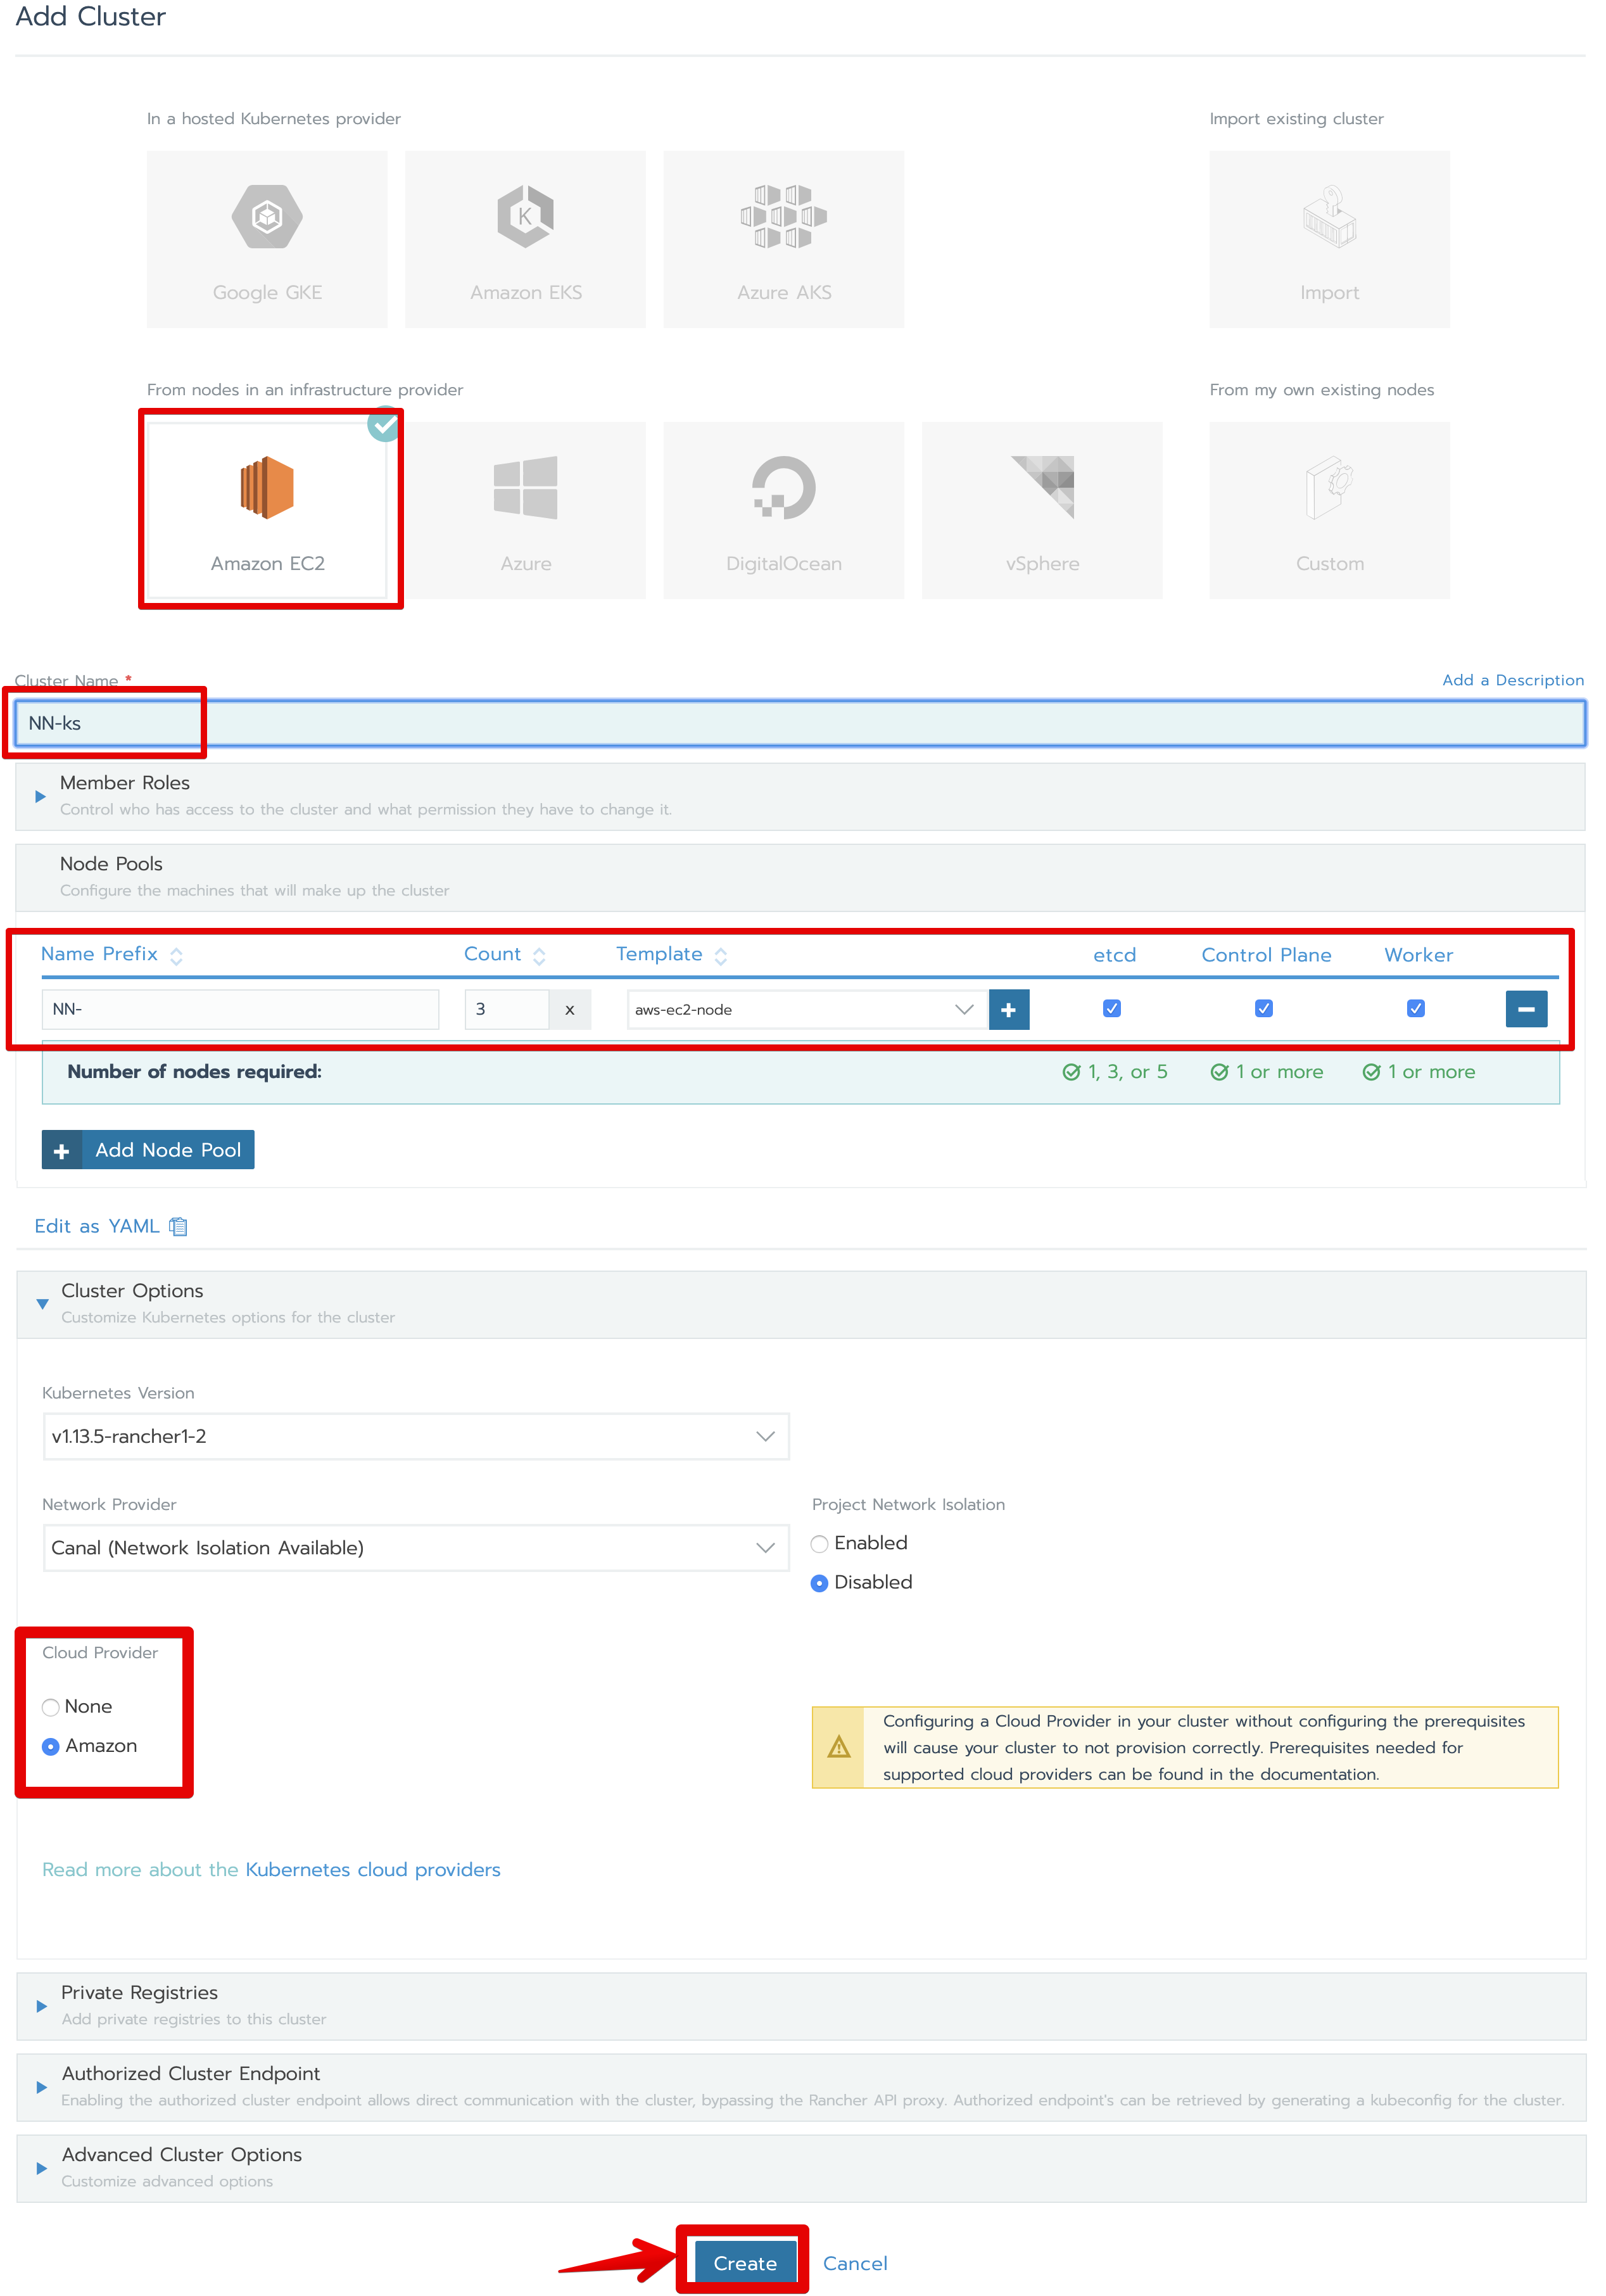Screen dimensions: 1606x2296
Task: Uncheck the etcd role checkbox
Action: [x=1111, y=1008]
